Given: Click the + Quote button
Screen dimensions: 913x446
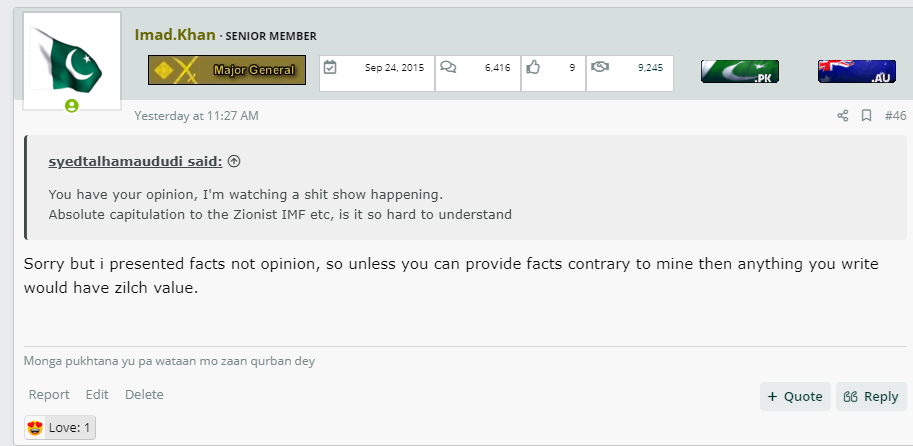Looking at the screenshot, I should point(795,397).
